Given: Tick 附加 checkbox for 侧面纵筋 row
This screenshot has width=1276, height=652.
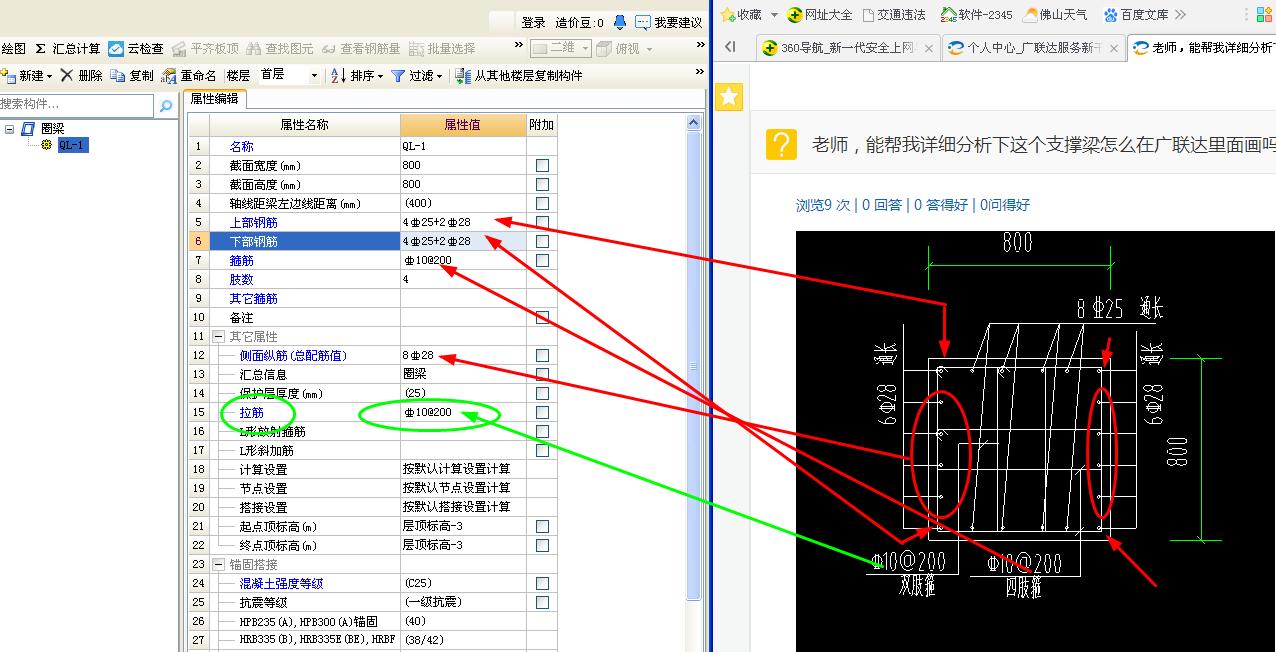Looking at the screenshot, I should tap(542, 355).
